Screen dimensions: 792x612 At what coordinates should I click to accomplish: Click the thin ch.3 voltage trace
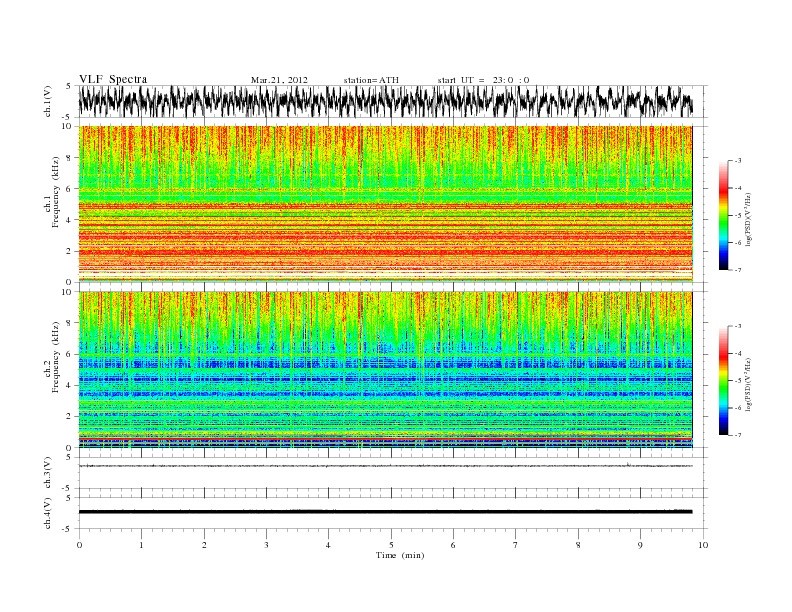(385, 466)
